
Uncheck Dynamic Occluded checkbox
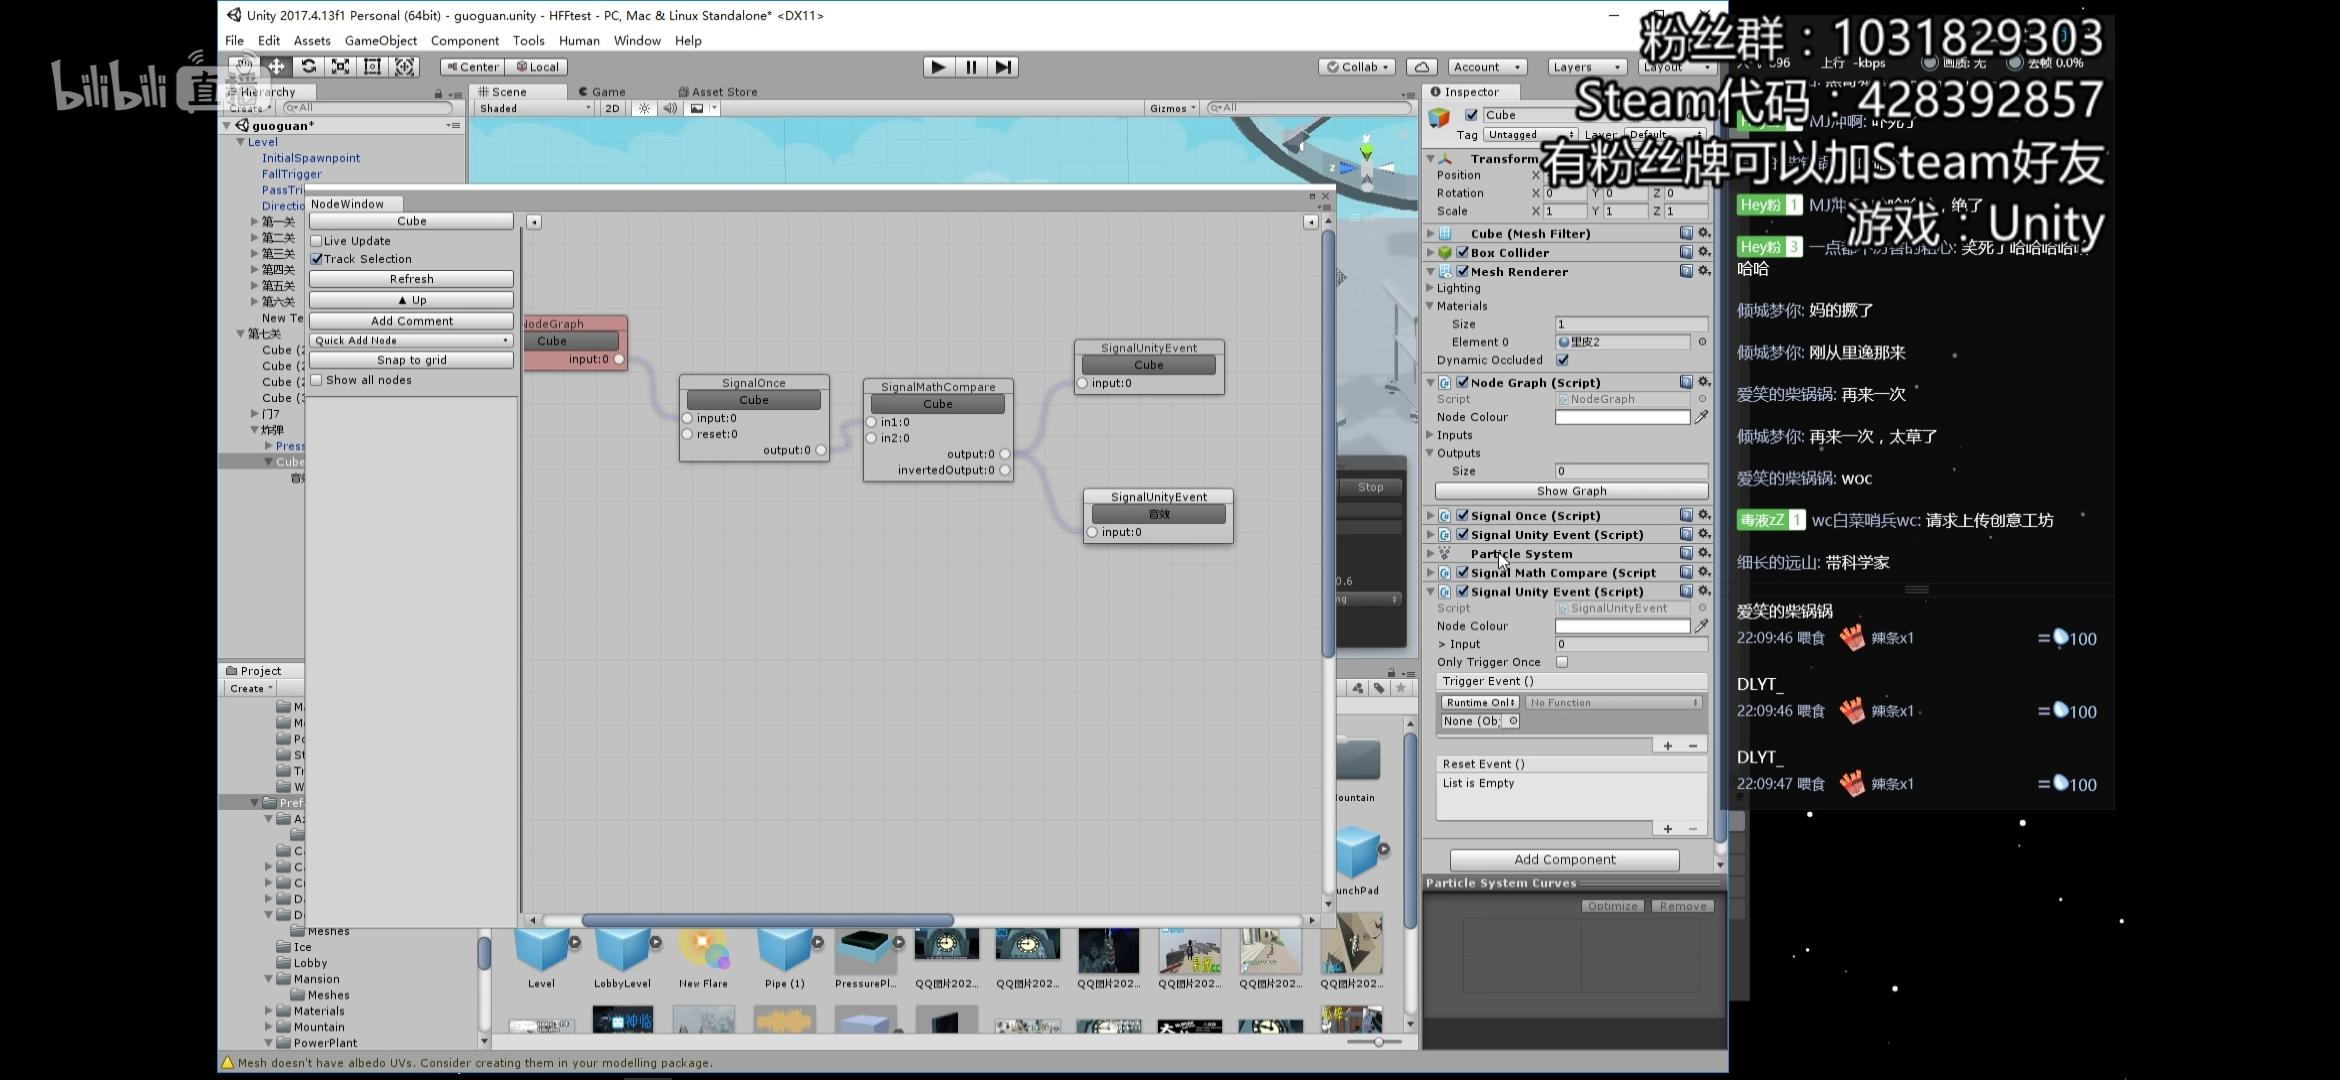tap(1562, 360)
